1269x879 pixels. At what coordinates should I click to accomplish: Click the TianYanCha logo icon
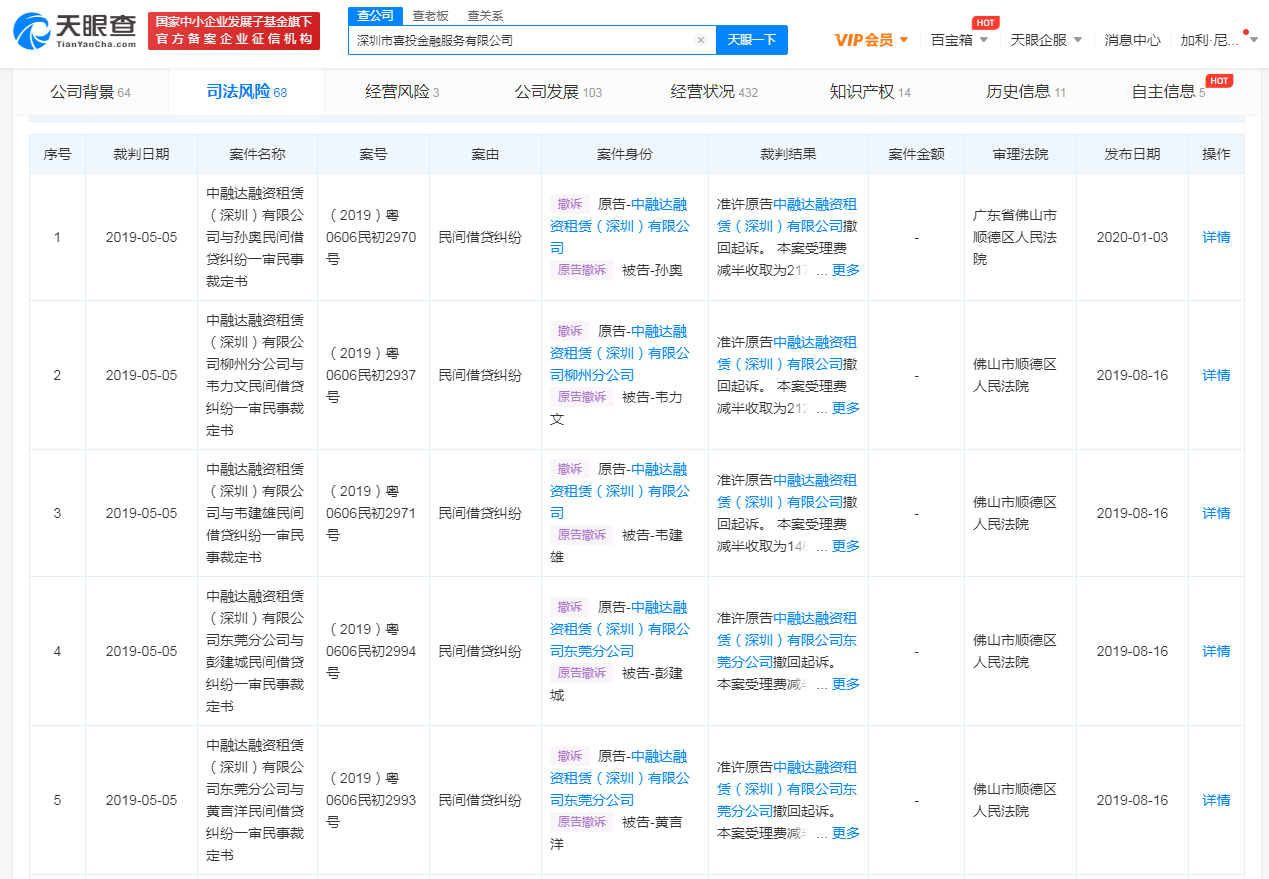pos(32,31)
